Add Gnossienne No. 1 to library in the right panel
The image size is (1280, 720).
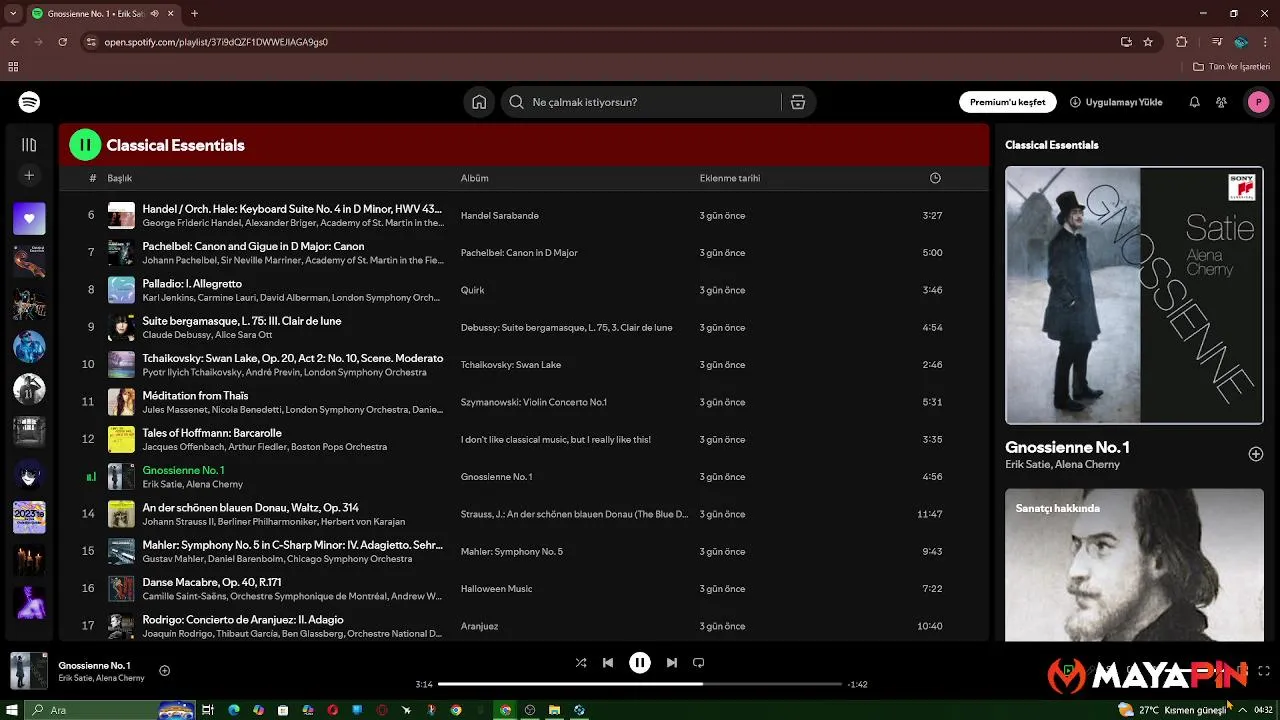[x=1256, y=454]
